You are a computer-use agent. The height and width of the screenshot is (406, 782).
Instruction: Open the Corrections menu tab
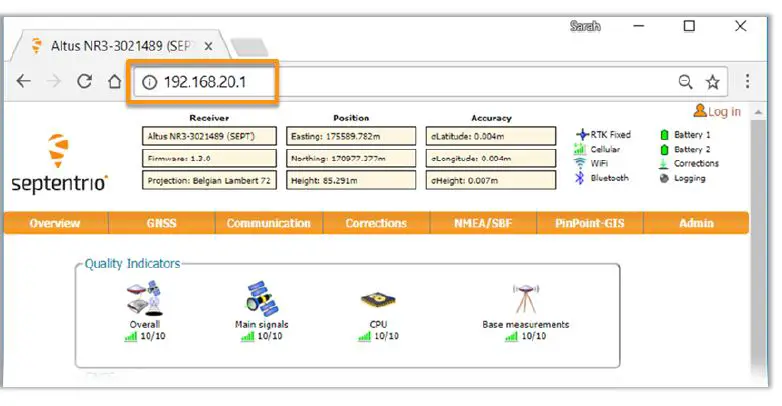pos(376,223)
